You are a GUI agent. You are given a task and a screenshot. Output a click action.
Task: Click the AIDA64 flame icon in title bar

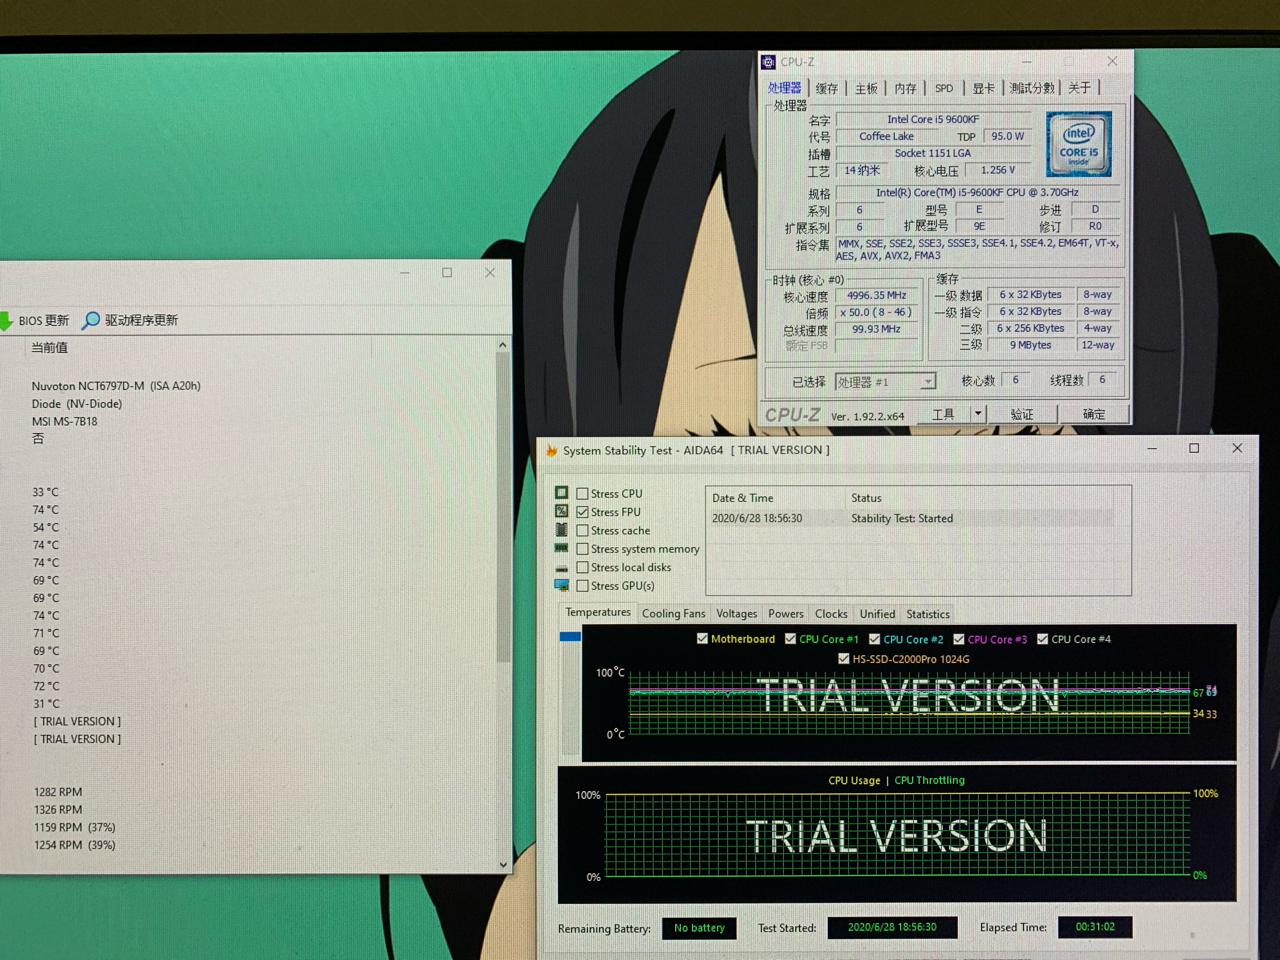(x=551, y=451)
